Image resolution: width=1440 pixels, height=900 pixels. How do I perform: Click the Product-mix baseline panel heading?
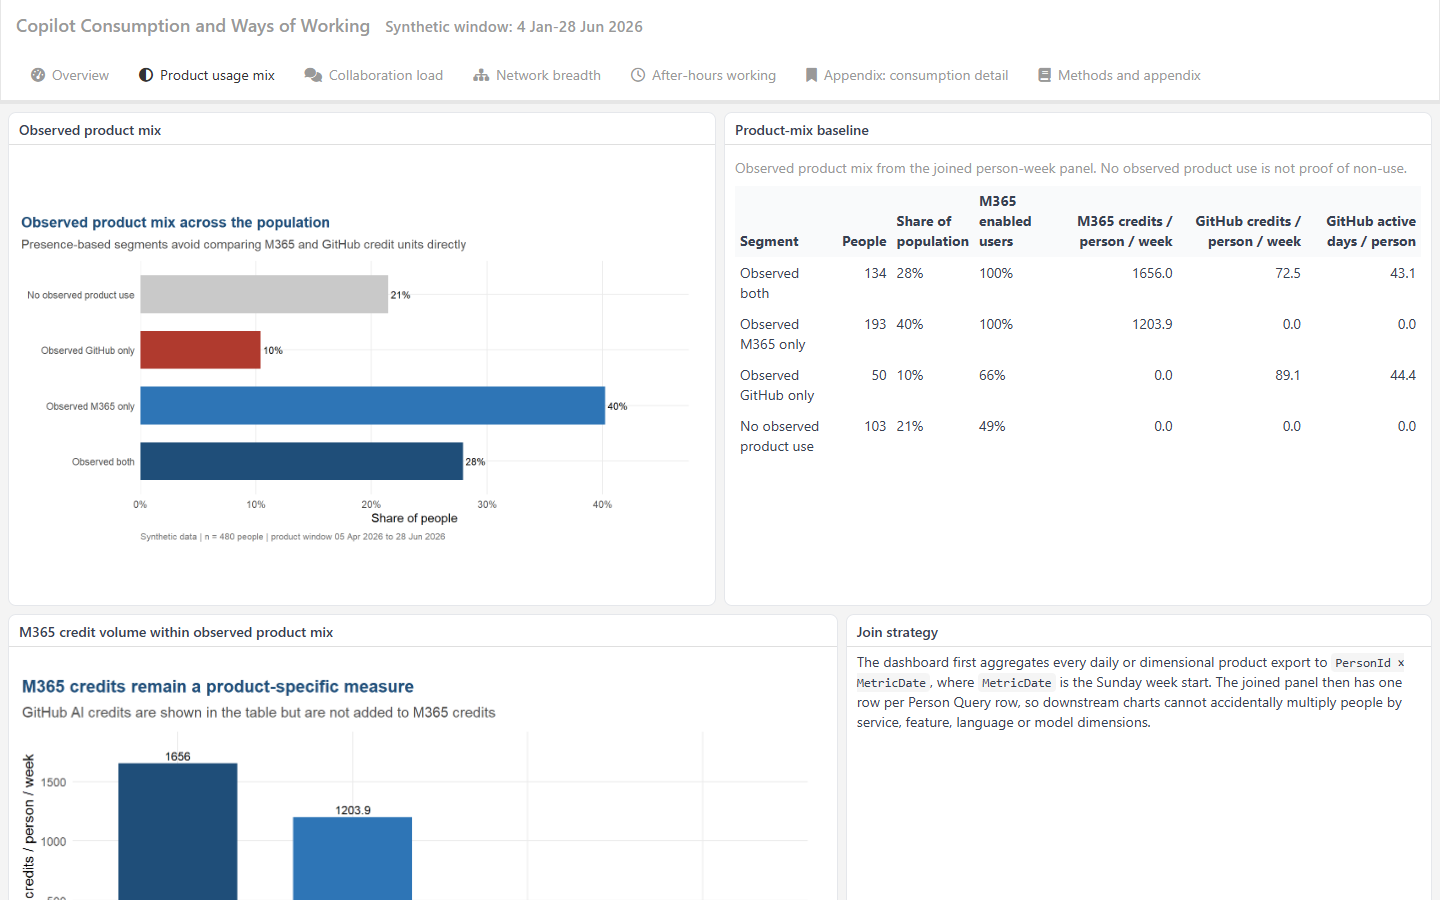pyautogui.click(x=802, y=130)
